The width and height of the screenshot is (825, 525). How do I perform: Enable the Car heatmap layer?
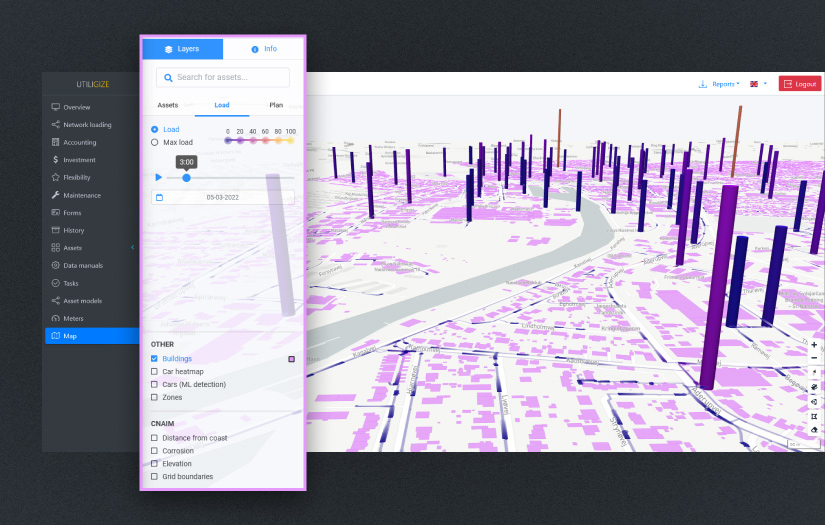click(154, 372)
